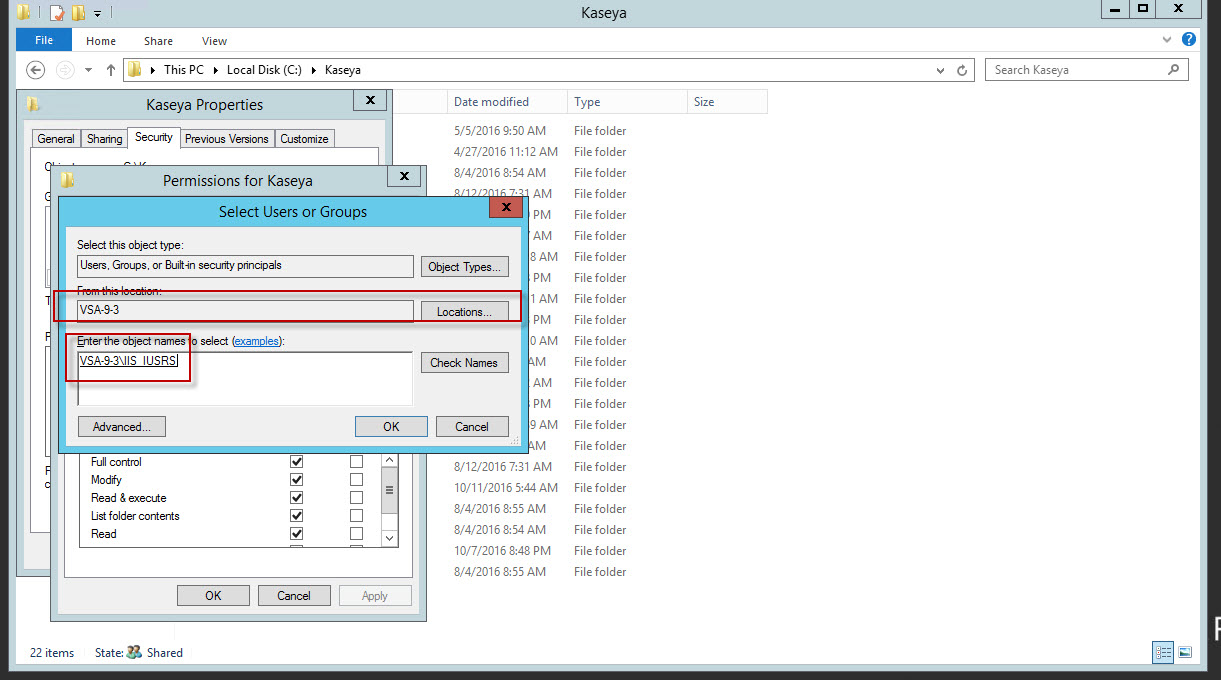Image resolution: width=1221 pixels, height=680 pixels.
Task: Refresh the Kaseya folder view
Action: 962,70
